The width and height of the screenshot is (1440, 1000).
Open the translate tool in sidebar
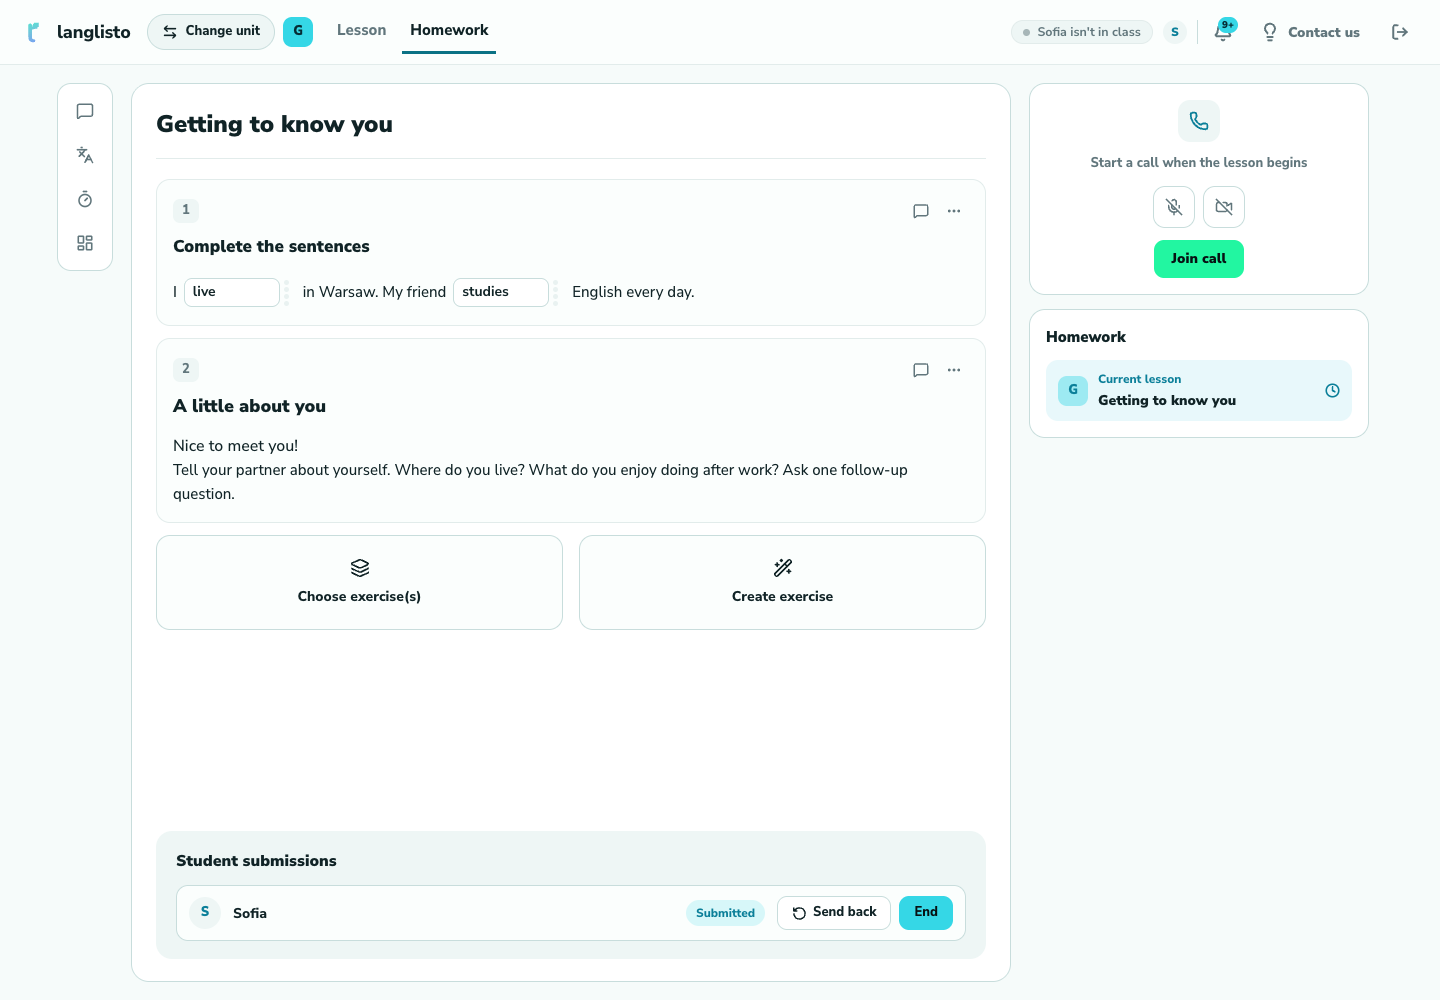coord(85,155)
